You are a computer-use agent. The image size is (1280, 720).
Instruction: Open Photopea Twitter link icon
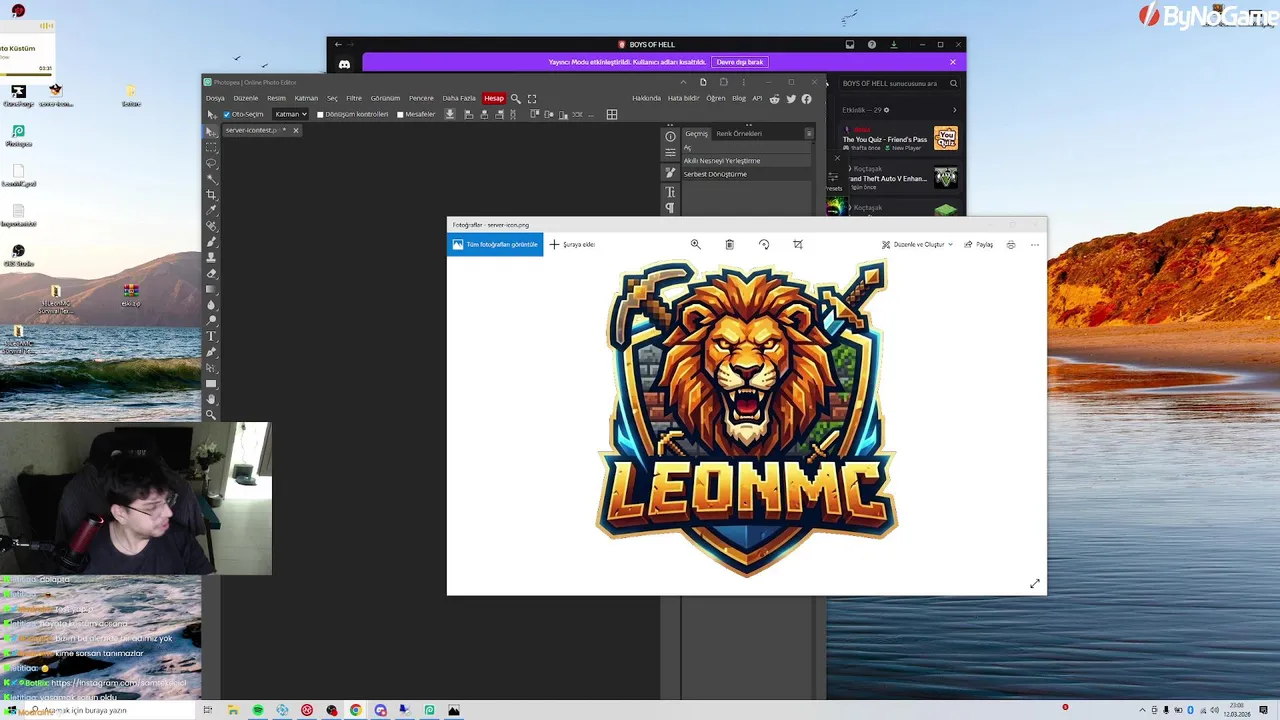791,98
